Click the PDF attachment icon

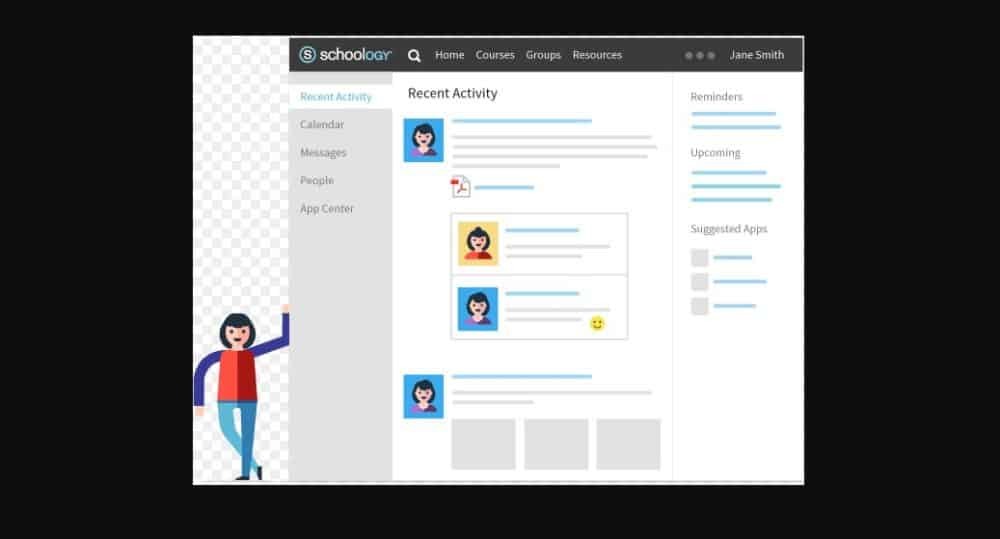tap(460, 187)
